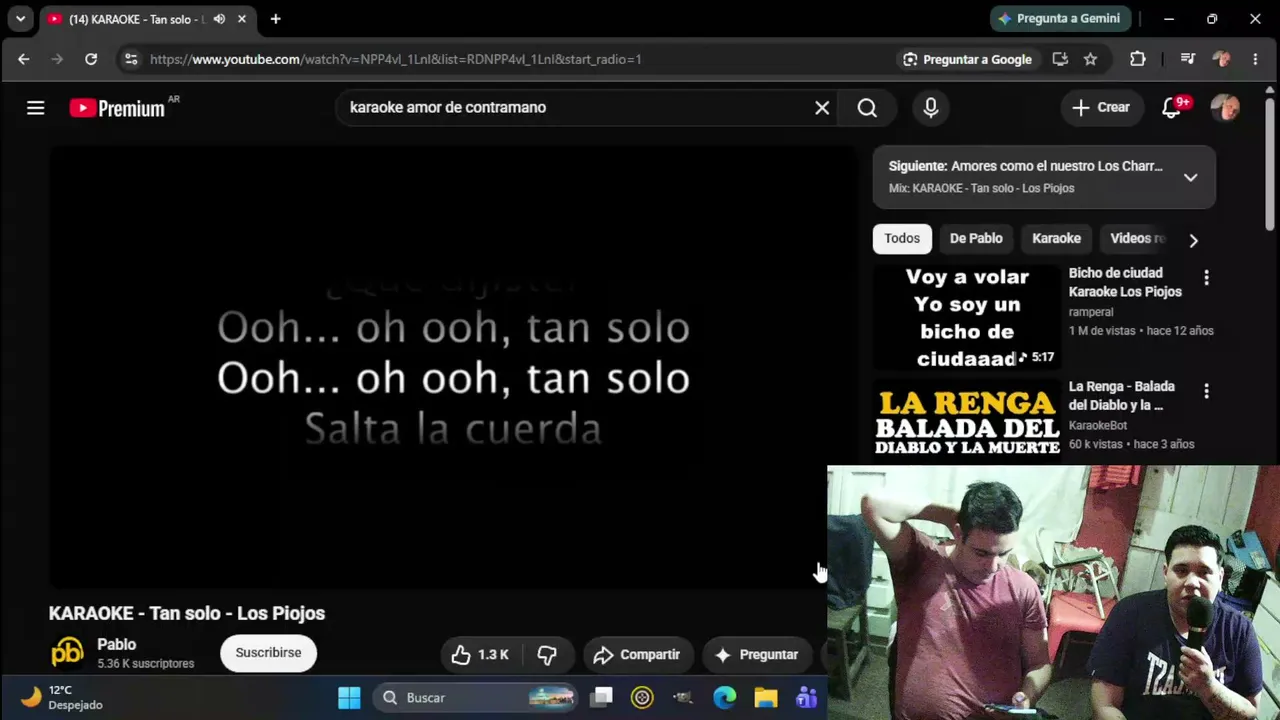This screenshot has width=1280, height=720.
Task: Switch to the KARAOKE Tan solo tab
Action: tap(136, 19)
